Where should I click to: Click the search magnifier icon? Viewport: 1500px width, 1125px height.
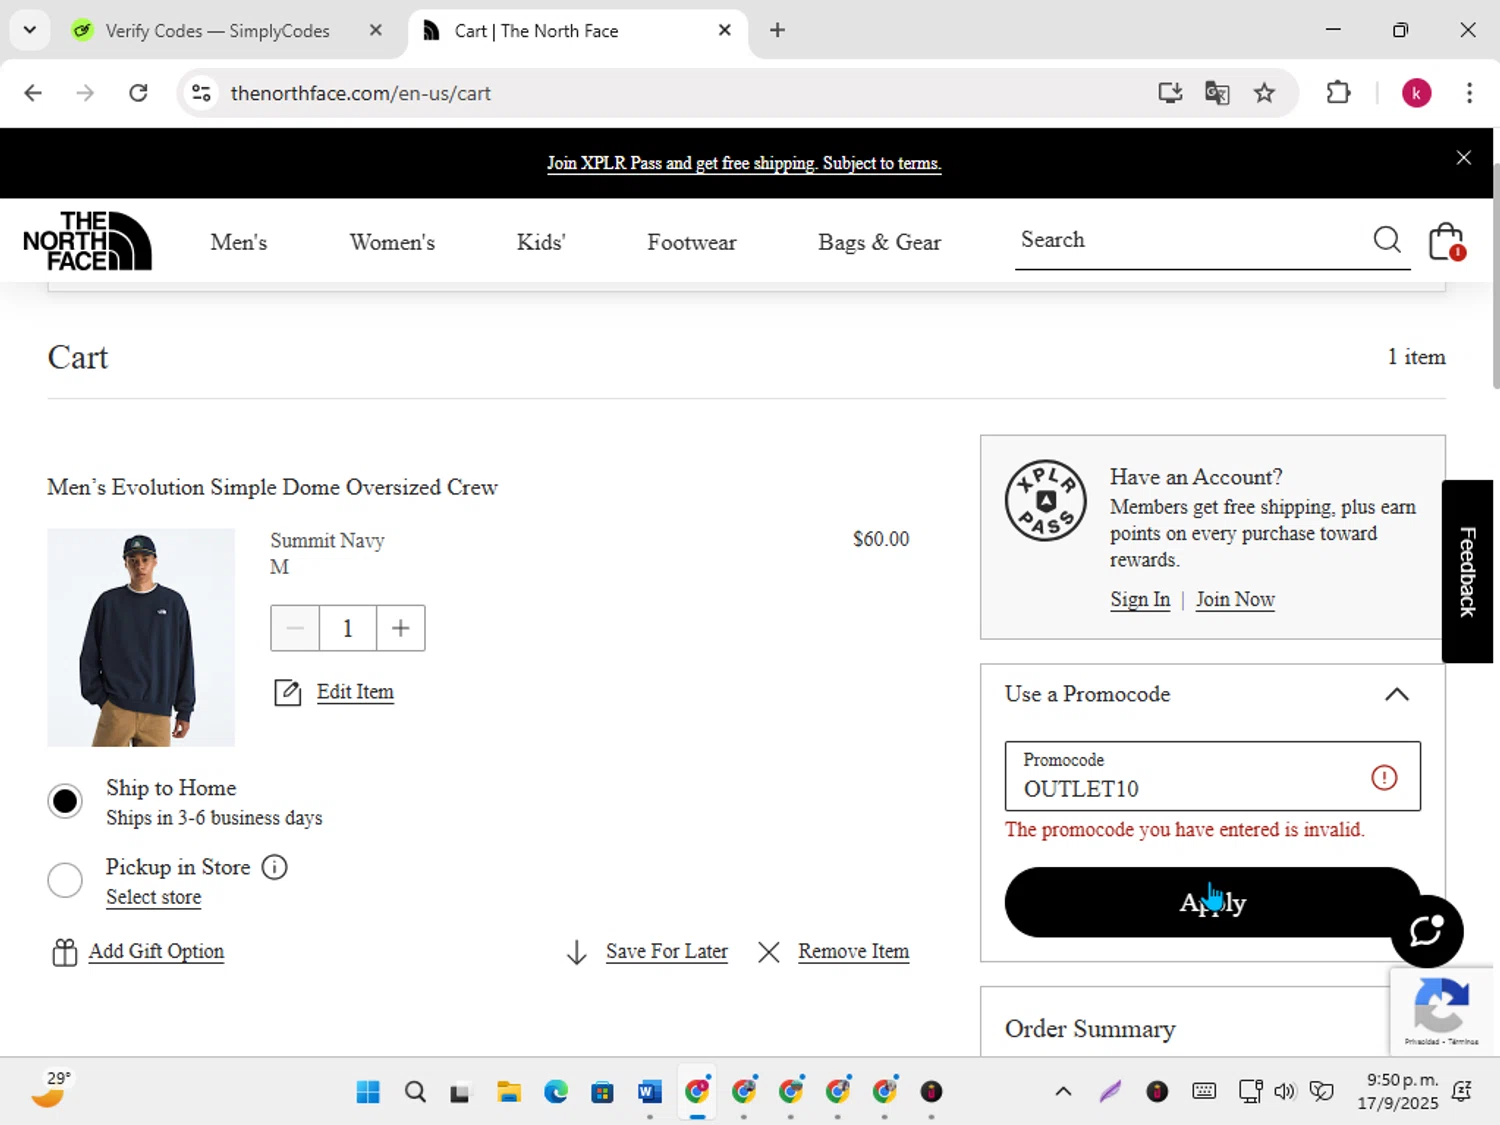point(1386,240)
